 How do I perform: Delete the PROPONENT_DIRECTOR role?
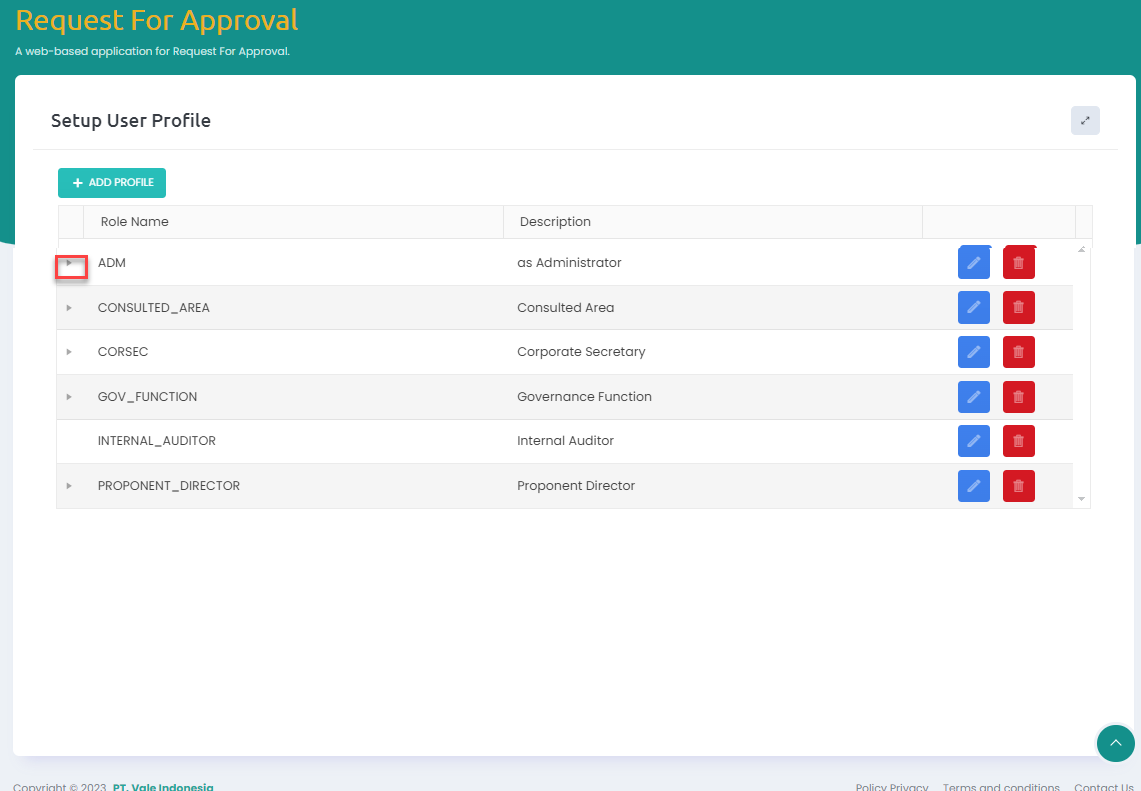1018,486
